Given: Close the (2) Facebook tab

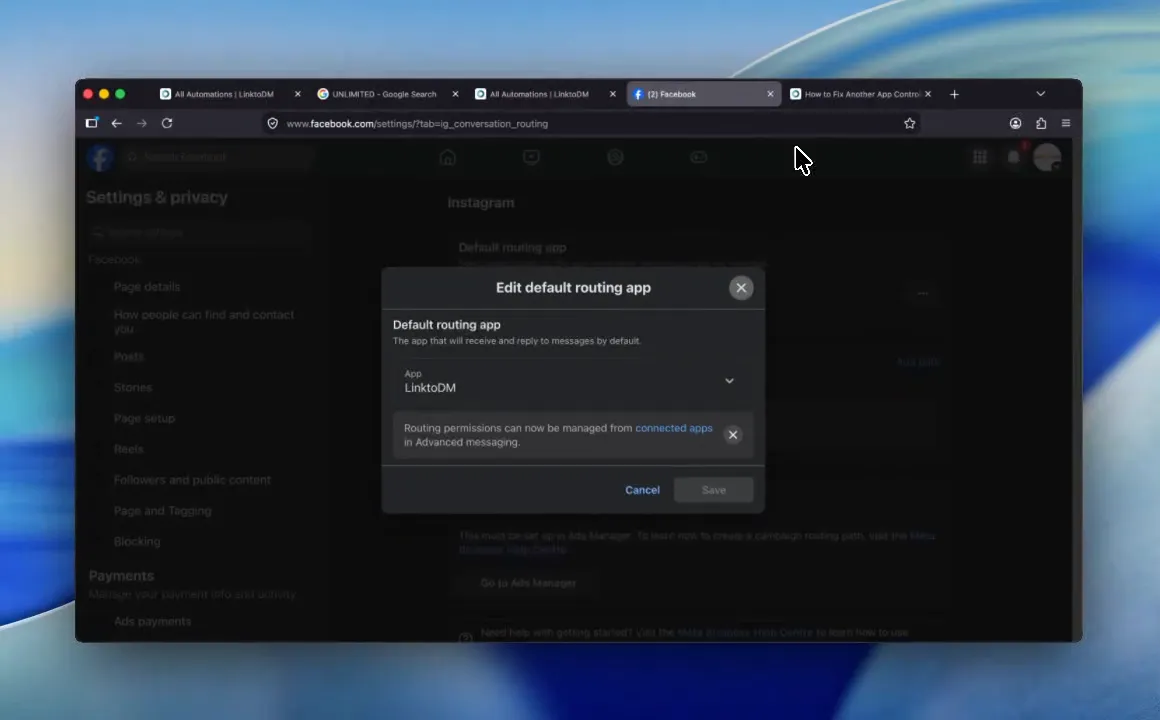Looking at the screenshot, I should (770, 94).
